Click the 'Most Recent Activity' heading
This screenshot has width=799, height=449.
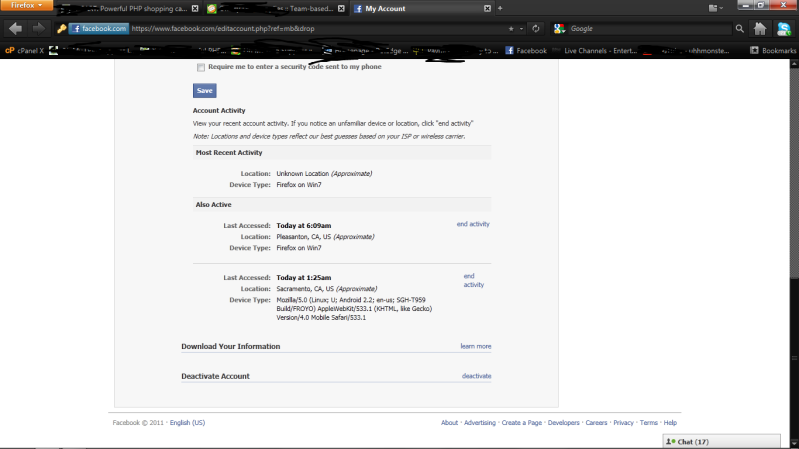[229, 152]
